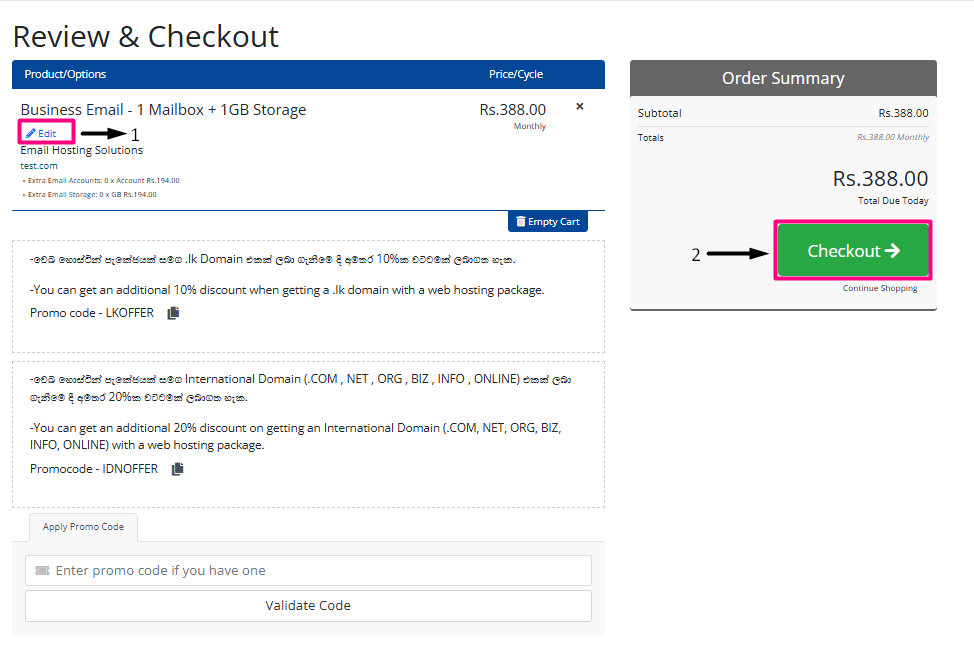Screen dimensions: 974x645
Task: Open the Apply Promo Code tab
Action: (83, 527)
